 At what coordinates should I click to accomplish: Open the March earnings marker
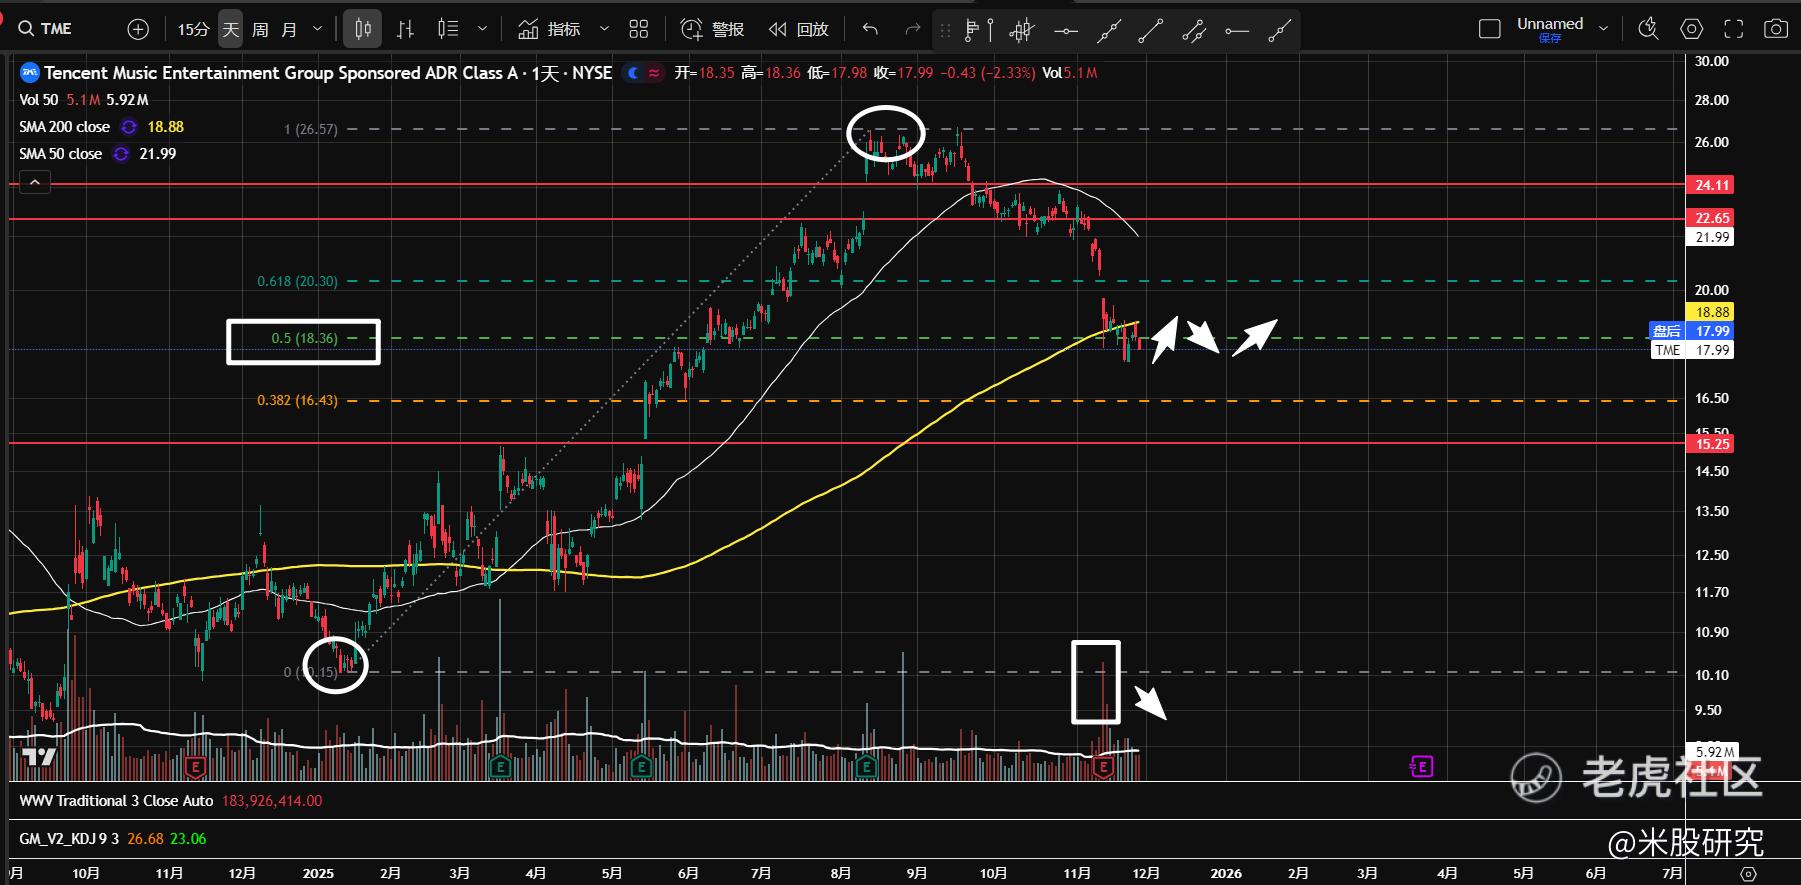[500, 767]
